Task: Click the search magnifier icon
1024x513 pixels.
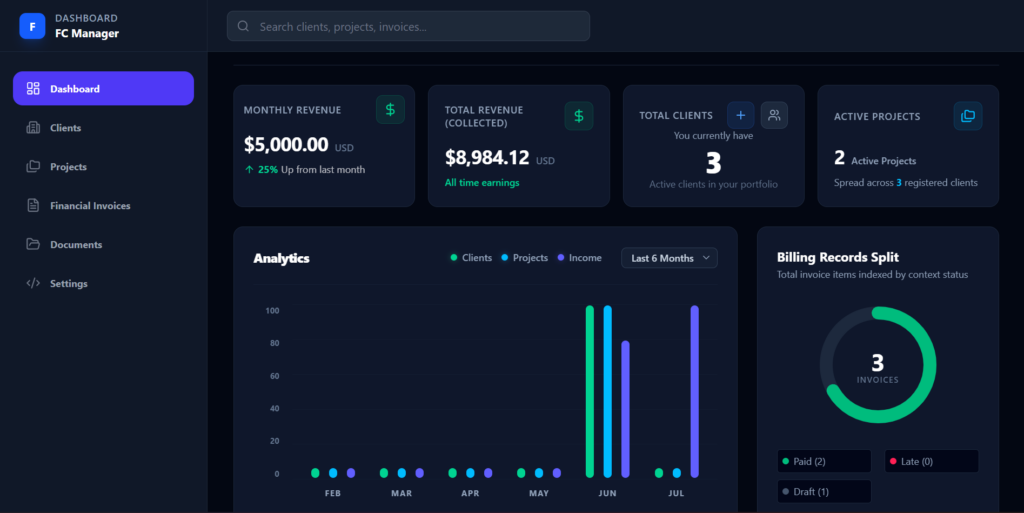Action: [x=243, y=26]
